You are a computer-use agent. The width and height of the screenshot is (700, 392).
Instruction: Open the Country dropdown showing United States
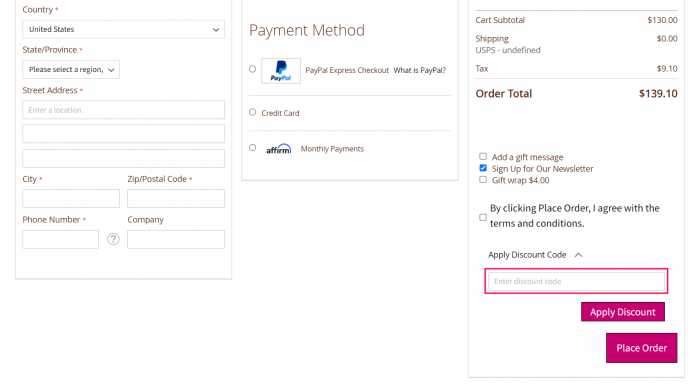point(123,29)
